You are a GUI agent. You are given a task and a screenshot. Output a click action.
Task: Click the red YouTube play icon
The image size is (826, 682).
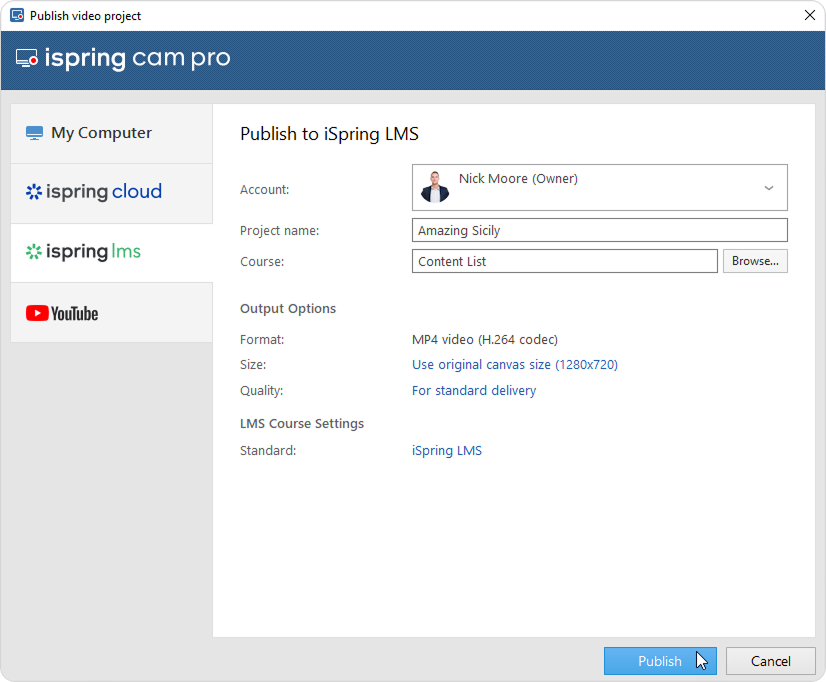[x=37, y=314]
